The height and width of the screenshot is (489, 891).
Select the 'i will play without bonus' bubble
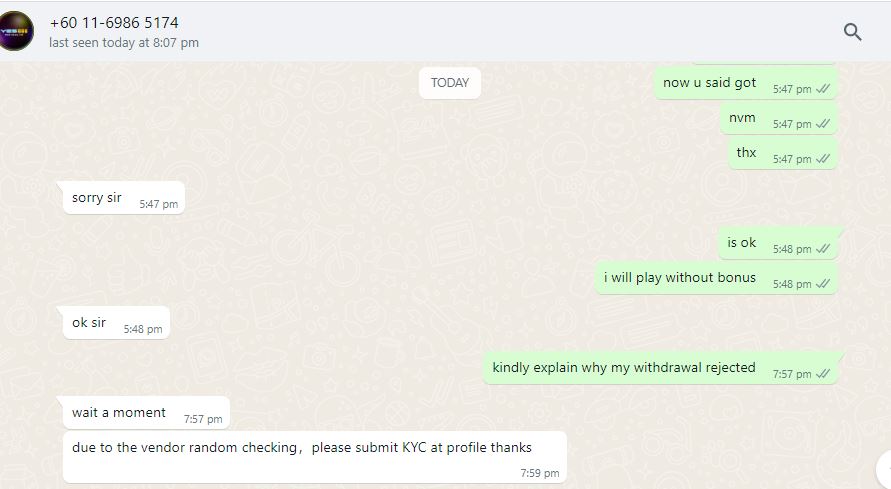click(716, 278)
